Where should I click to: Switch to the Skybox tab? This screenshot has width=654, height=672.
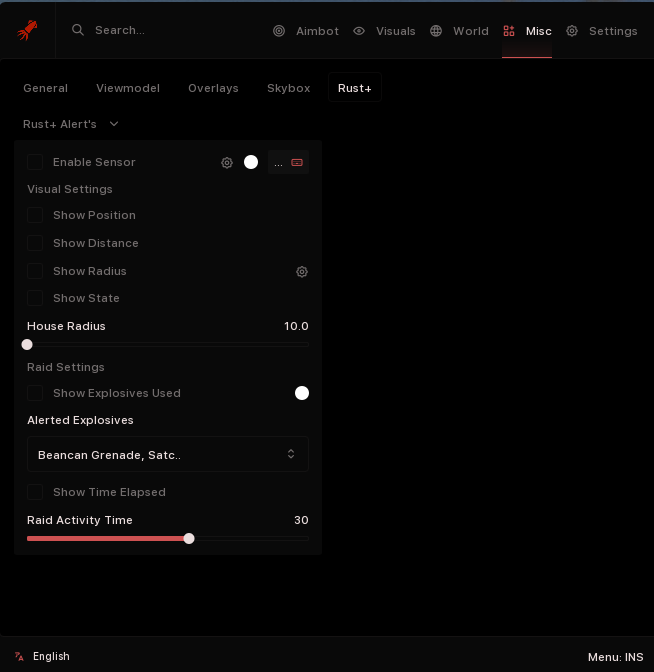tap(288, 88)
